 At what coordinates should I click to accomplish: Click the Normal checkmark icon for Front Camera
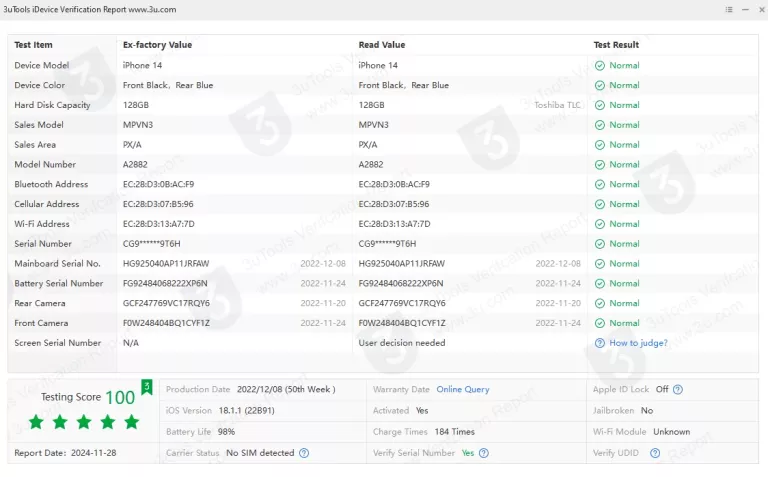(x=600, y=323)
